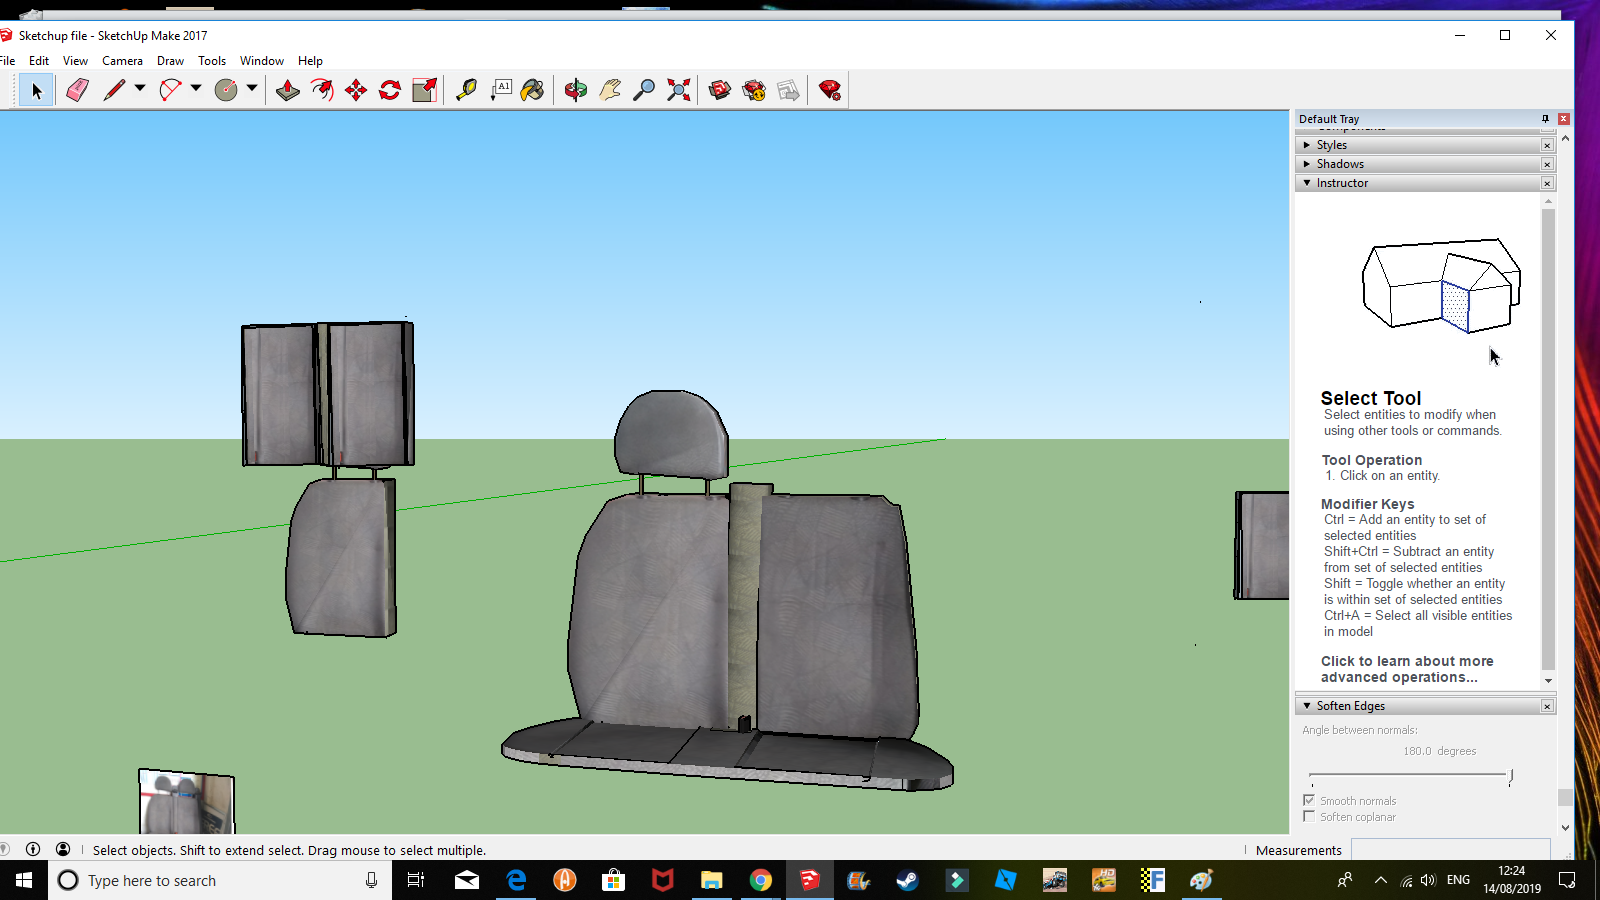The height and width of the screenshot is (900, 1600).
Task: Open the Camera menu
Action: 122,61
